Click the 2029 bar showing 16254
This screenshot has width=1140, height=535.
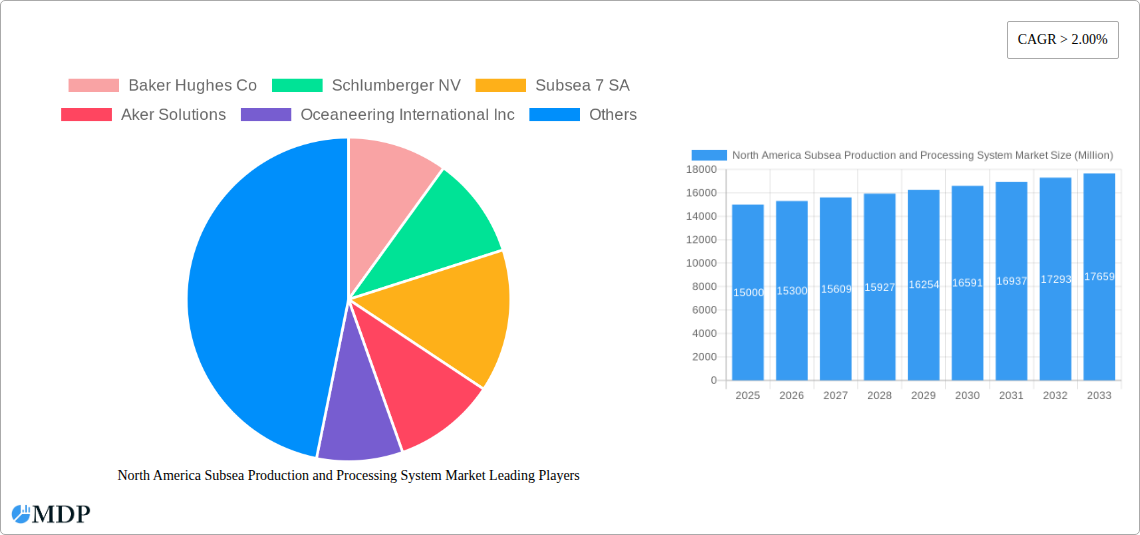point(923,285)
